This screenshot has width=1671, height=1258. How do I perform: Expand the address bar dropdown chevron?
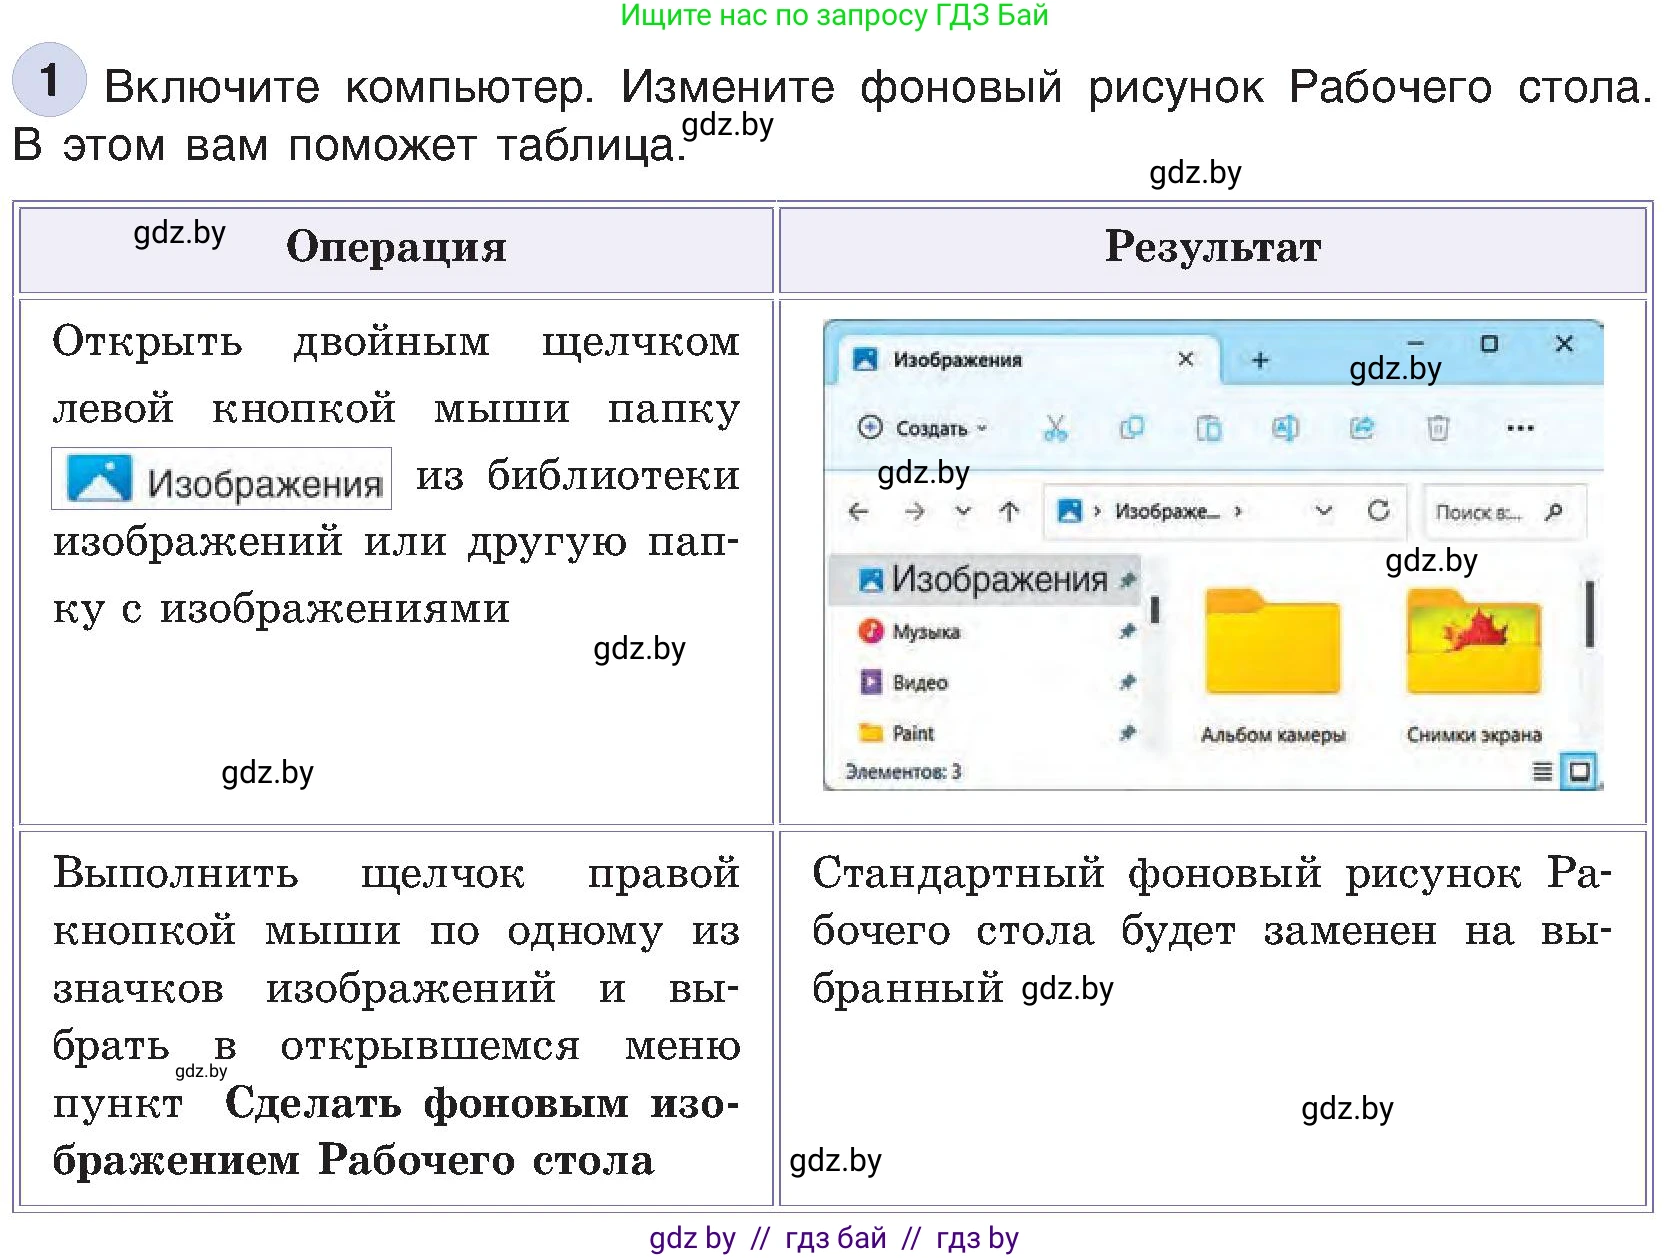[x=1322, y=511]
